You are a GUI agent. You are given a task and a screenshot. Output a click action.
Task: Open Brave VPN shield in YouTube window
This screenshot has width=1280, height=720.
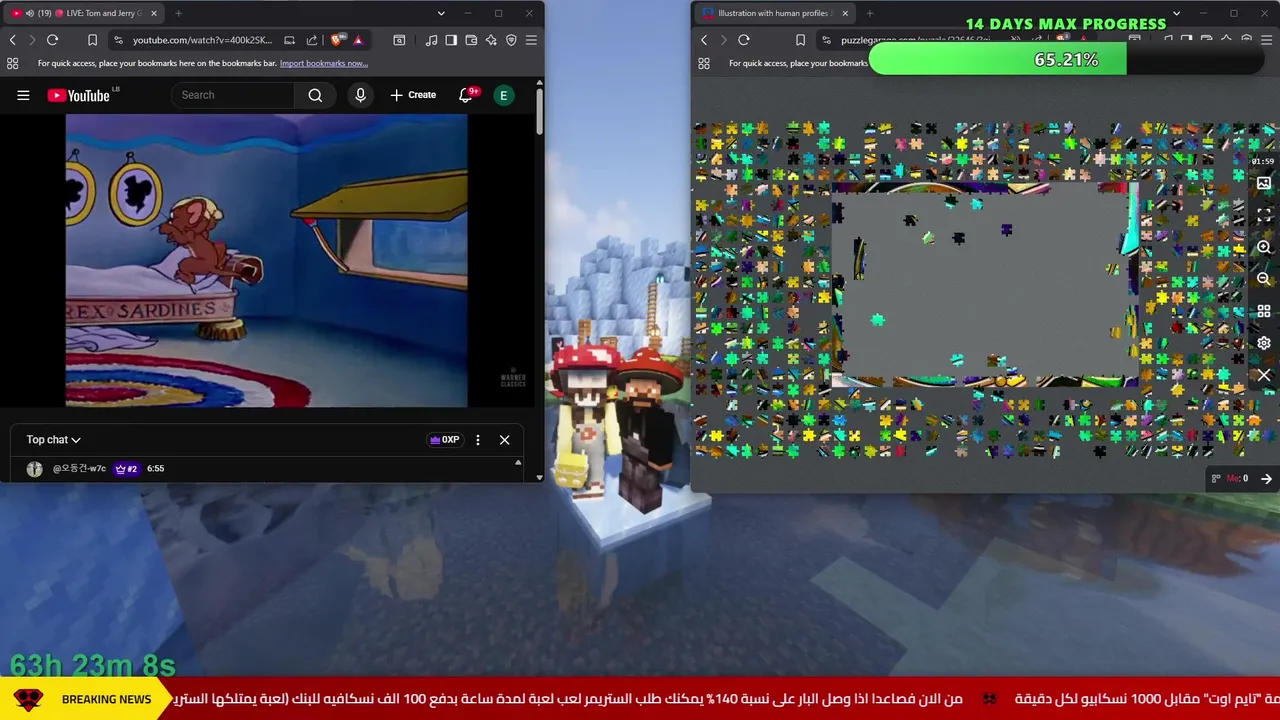coord(511,40)
